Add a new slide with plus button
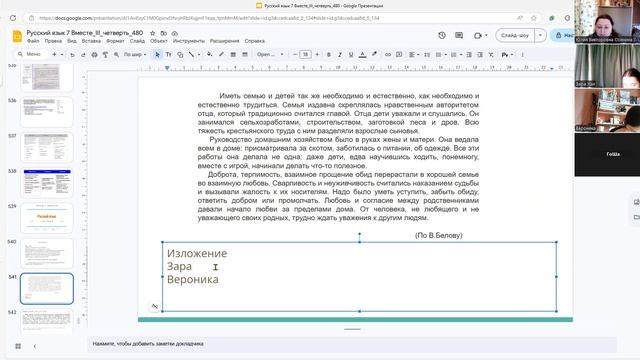 (x=54, y=55)
